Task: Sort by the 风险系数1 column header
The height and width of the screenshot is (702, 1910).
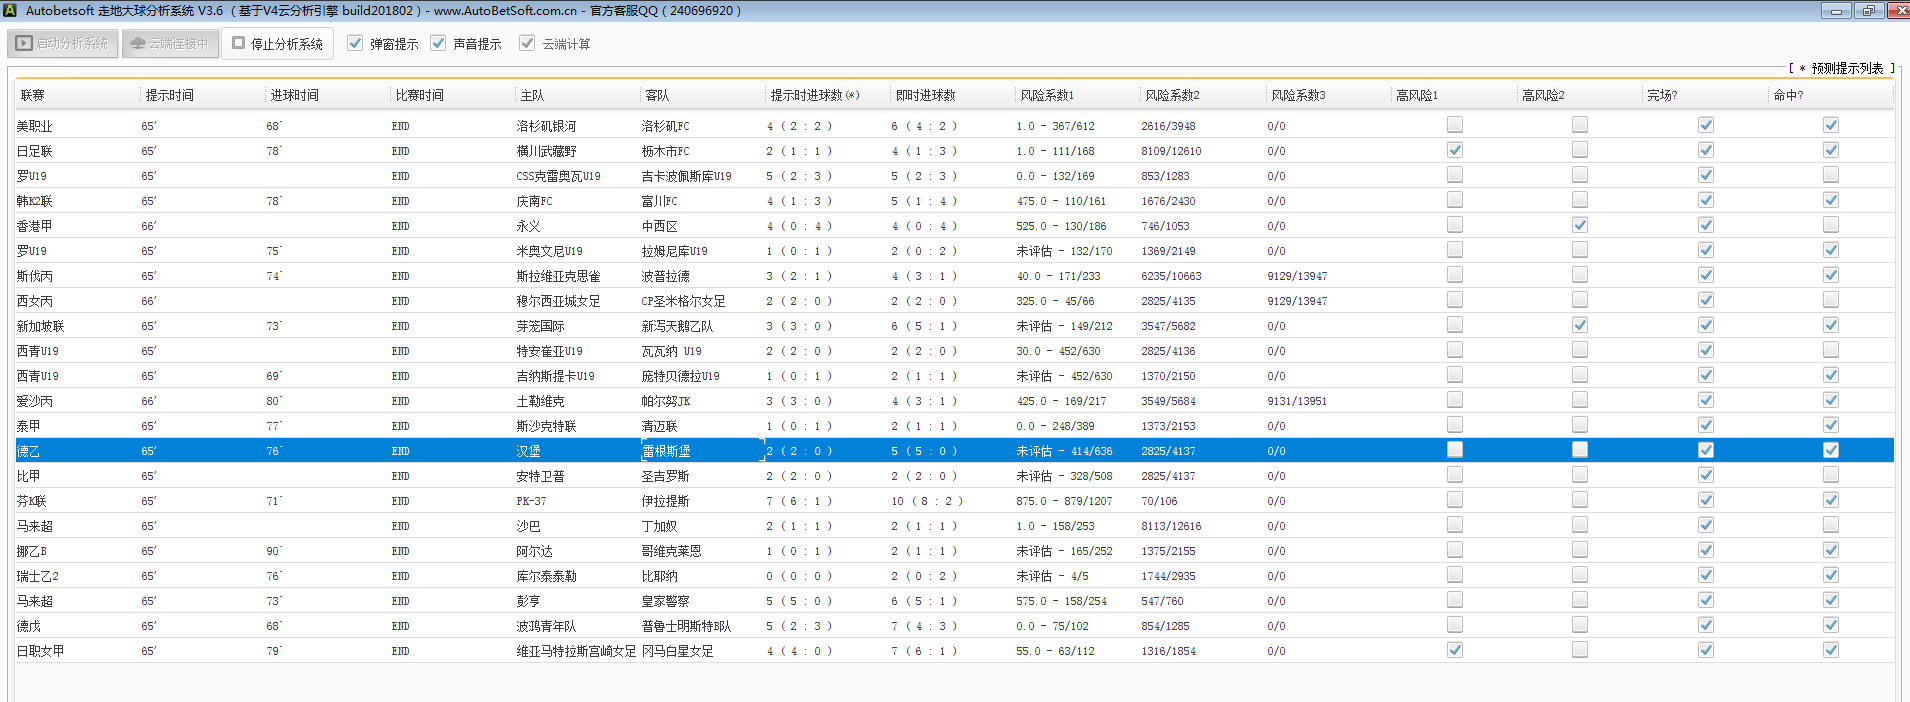Action: (x=1047, y=95)
